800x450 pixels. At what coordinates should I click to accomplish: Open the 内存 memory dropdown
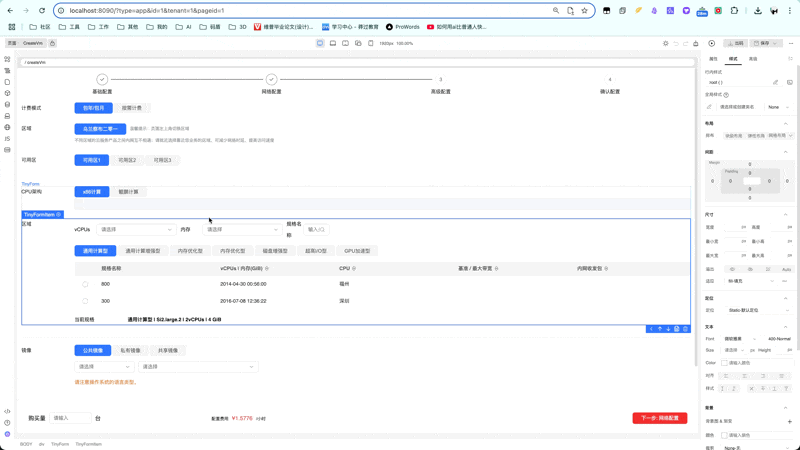point(242,230)
